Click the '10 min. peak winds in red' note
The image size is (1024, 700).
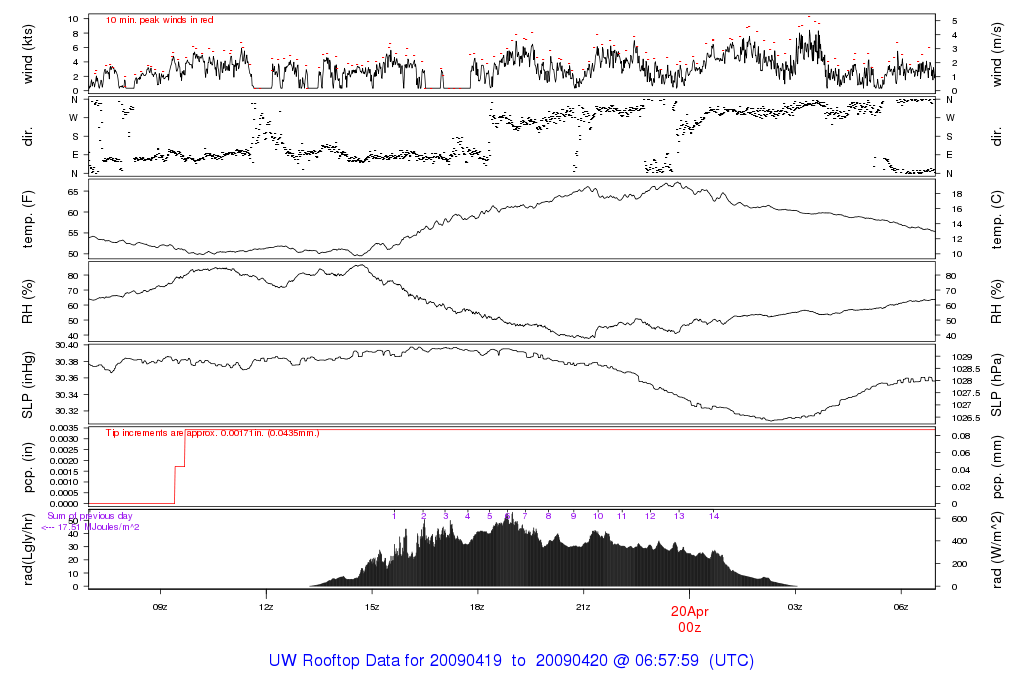click(159, 20)
